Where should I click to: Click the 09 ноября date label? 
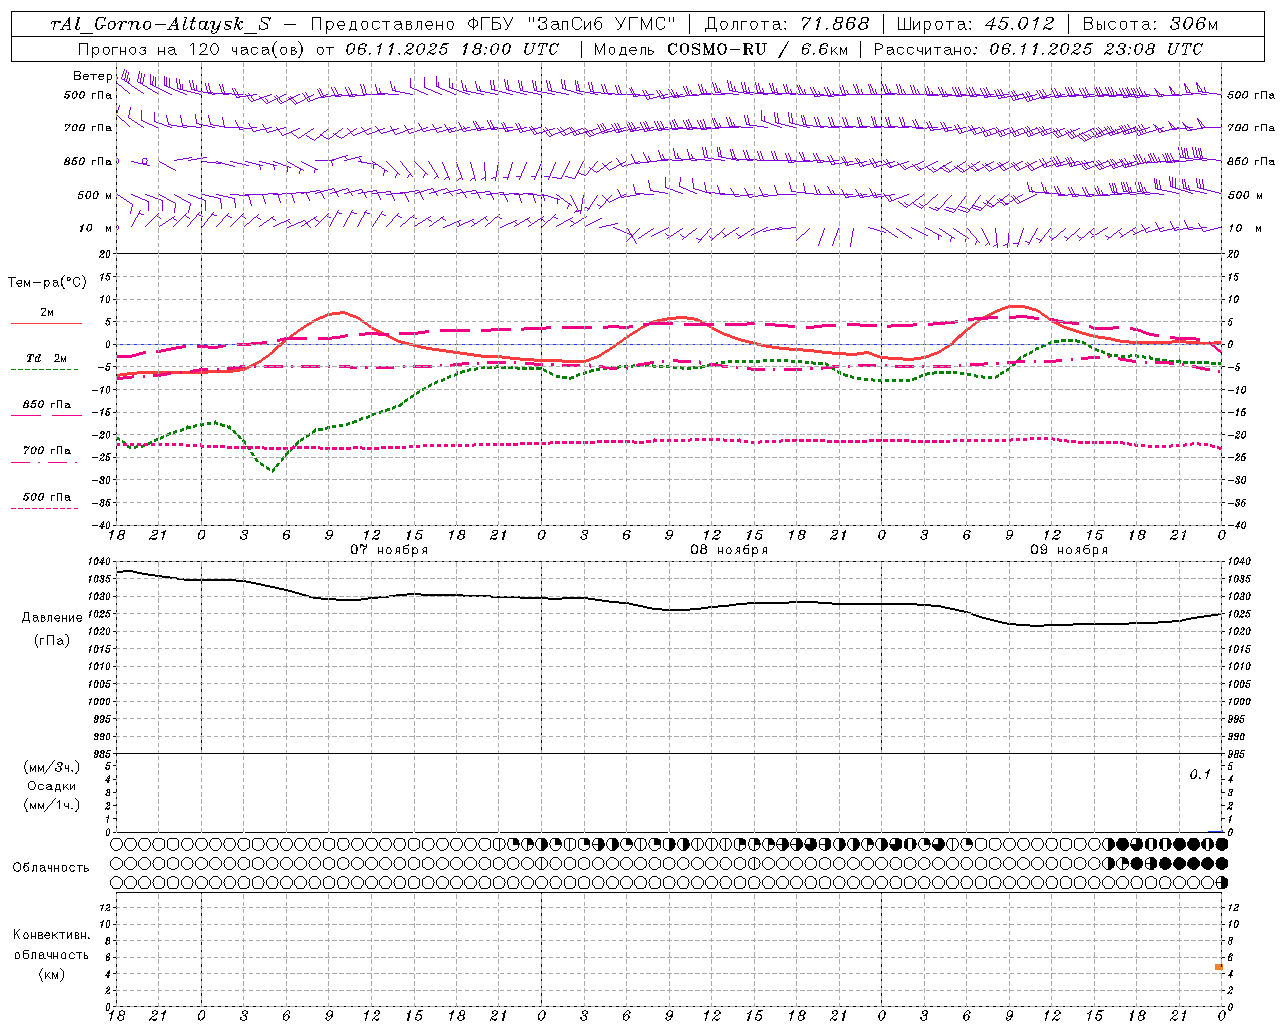(1069, 550)
